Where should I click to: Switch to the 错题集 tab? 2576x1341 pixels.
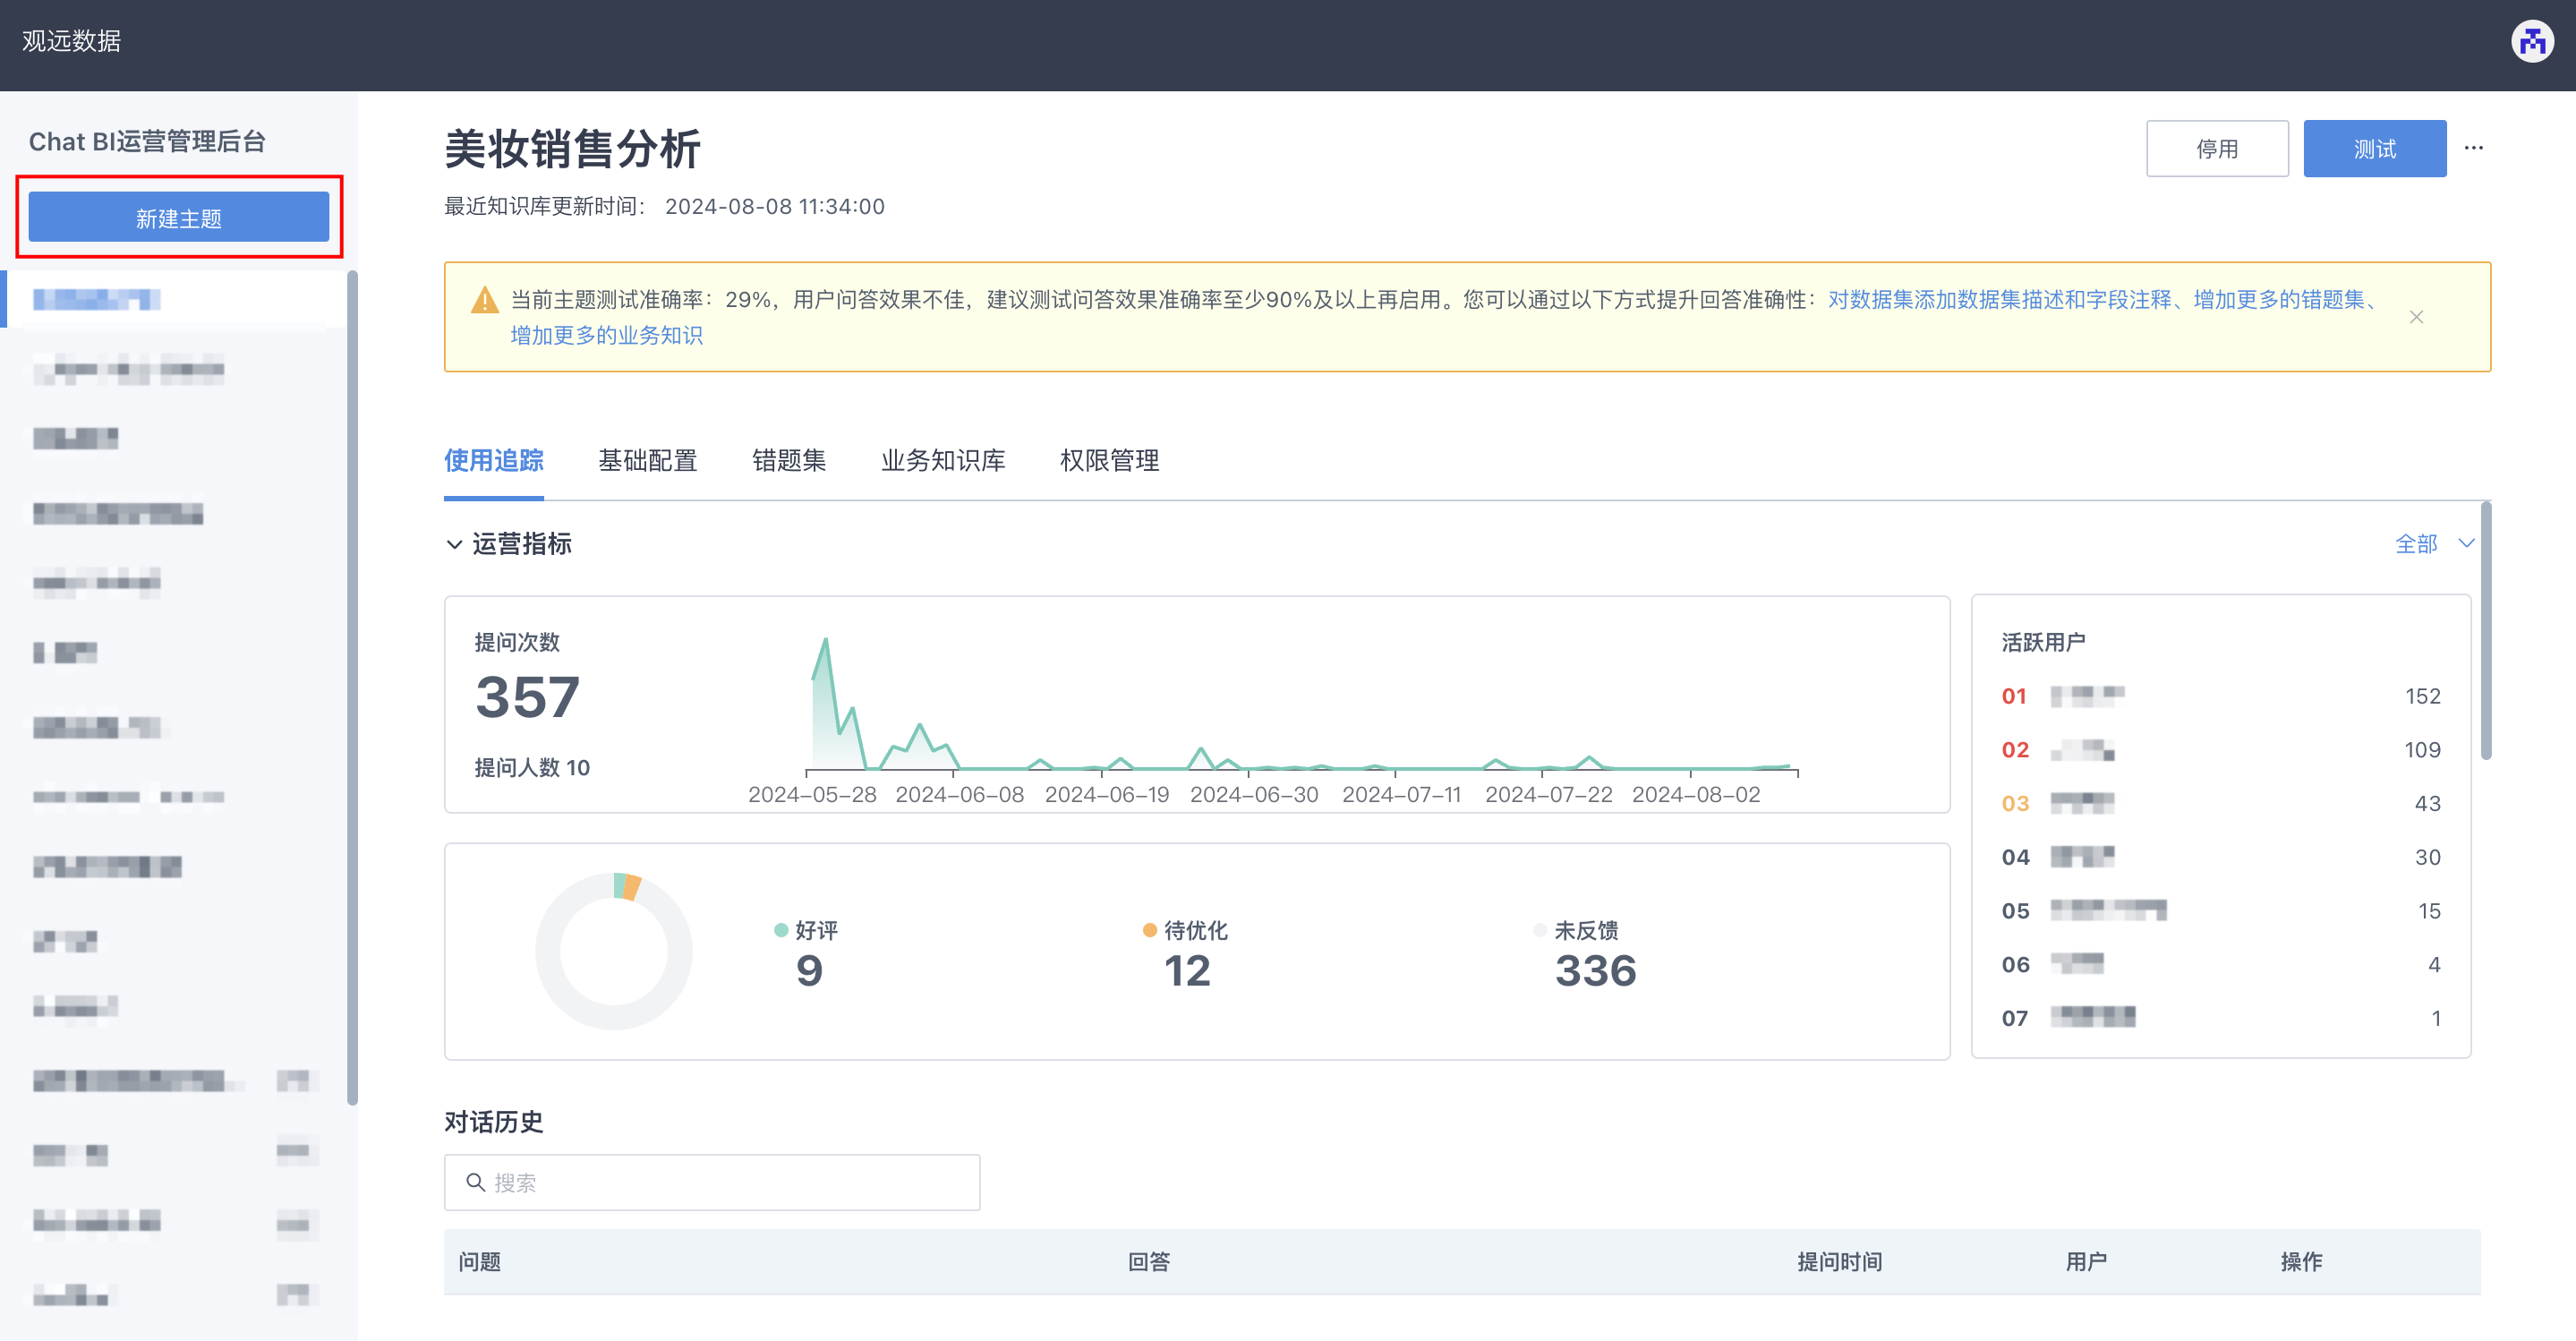[x=789, y=461]
